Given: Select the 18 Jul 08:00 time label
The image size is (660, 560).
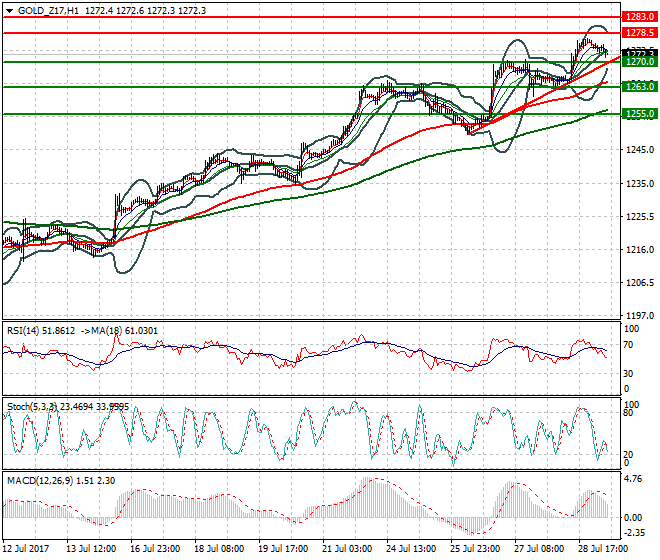Looking at the screenshot, I should pyautogui.click(x=219, y=549).
